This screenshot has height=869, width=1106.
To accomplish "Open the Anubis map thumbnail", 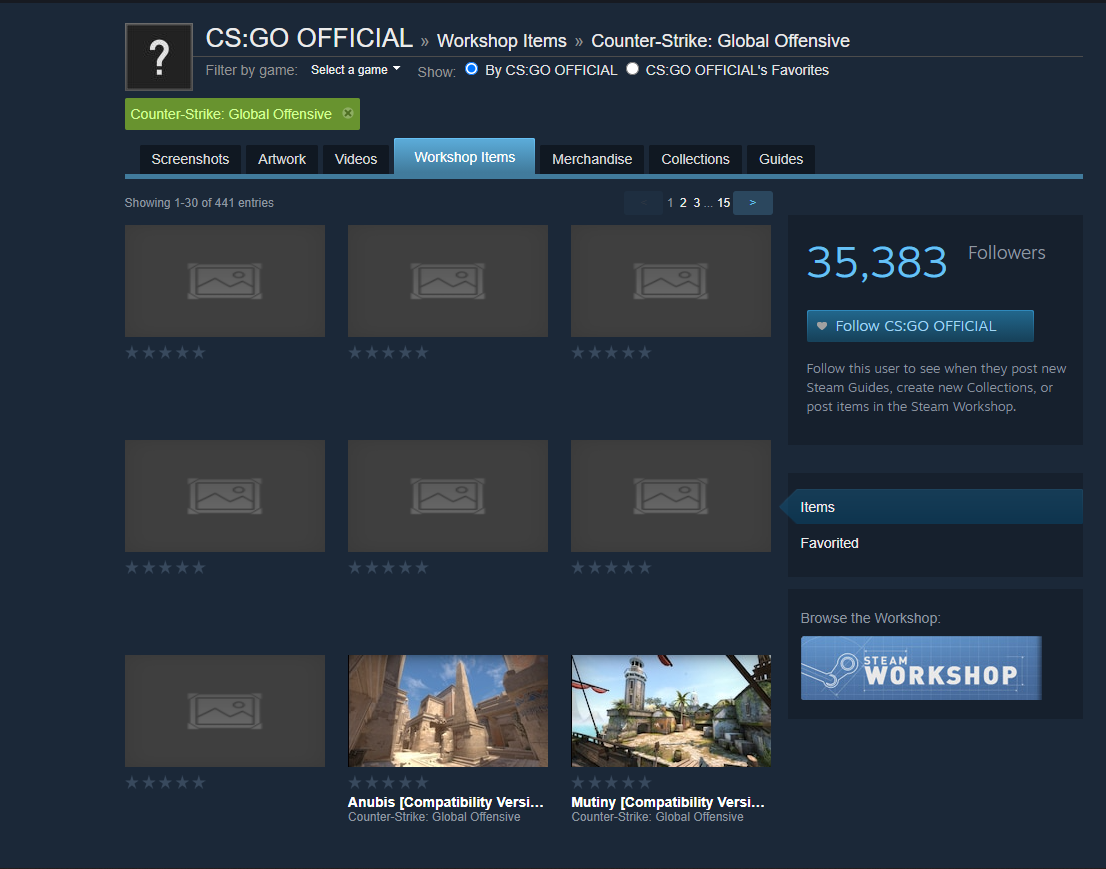I will (x=448, y=710).
